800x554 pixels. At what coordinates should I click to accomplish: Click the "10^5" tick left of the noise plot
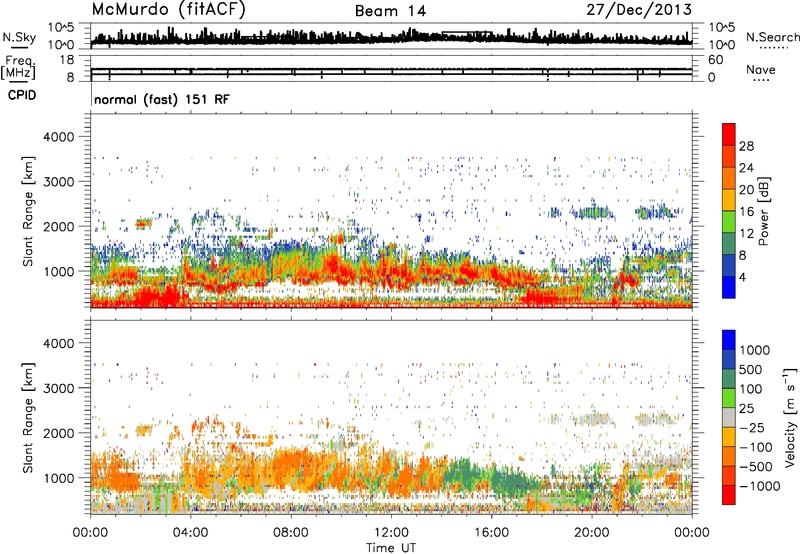coord(61,27)
